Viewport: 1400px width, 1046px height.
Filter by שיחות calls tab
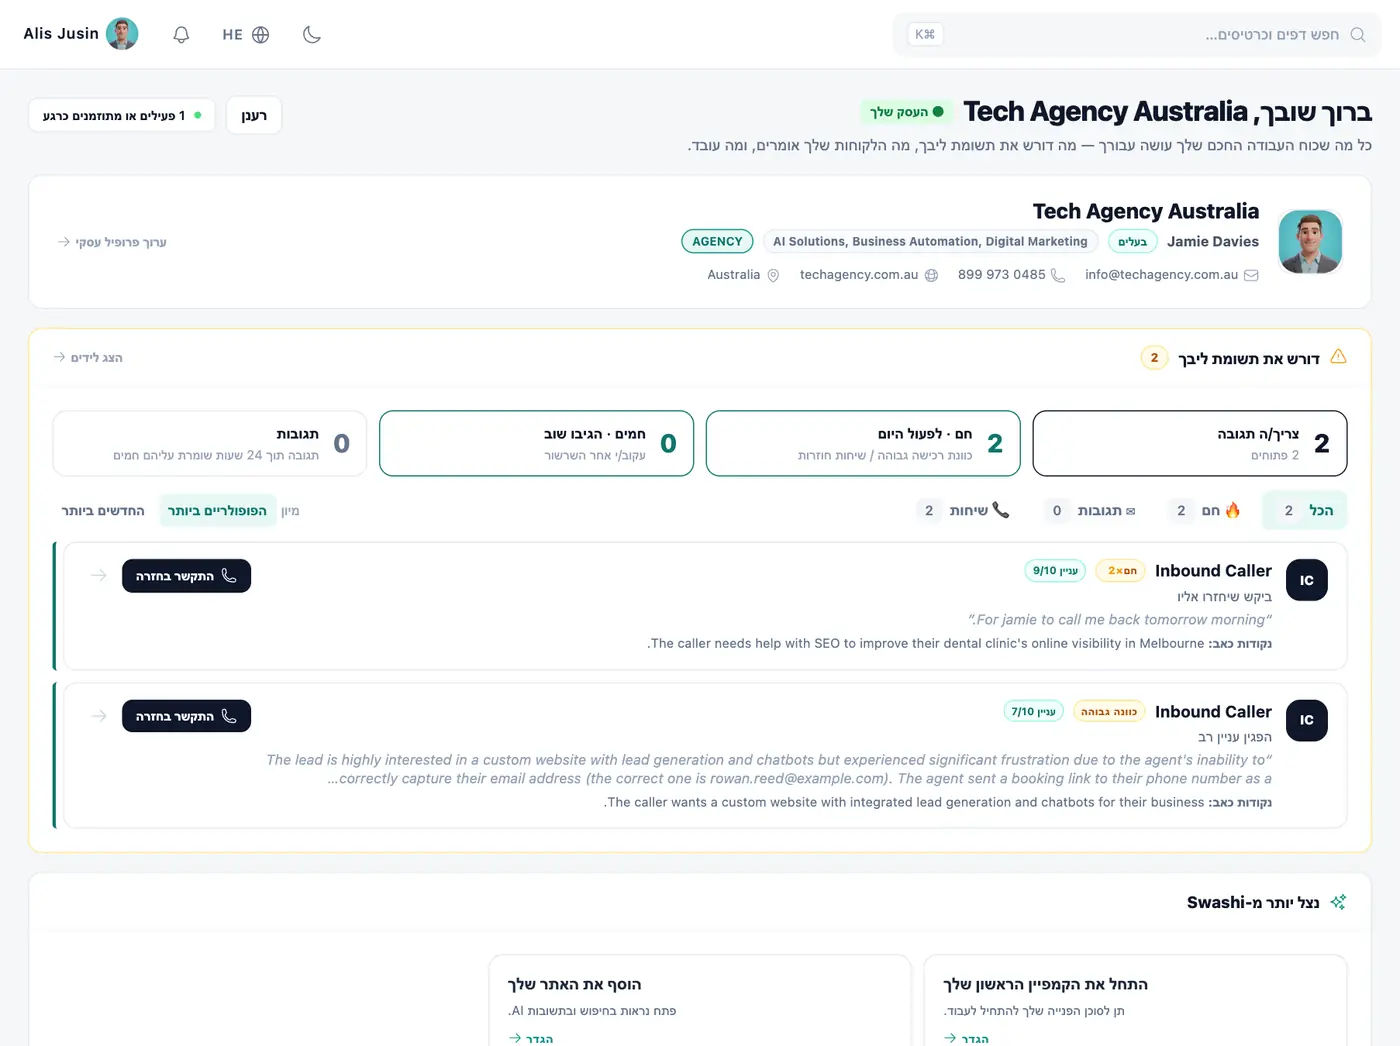tap(964, 510)
